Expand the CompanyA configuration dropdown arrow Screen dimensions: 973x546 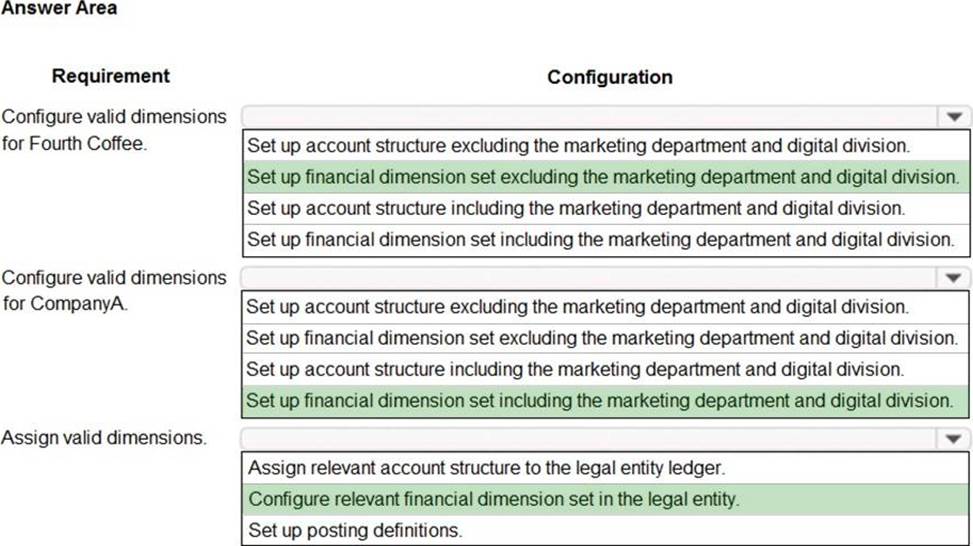[953, 277]
